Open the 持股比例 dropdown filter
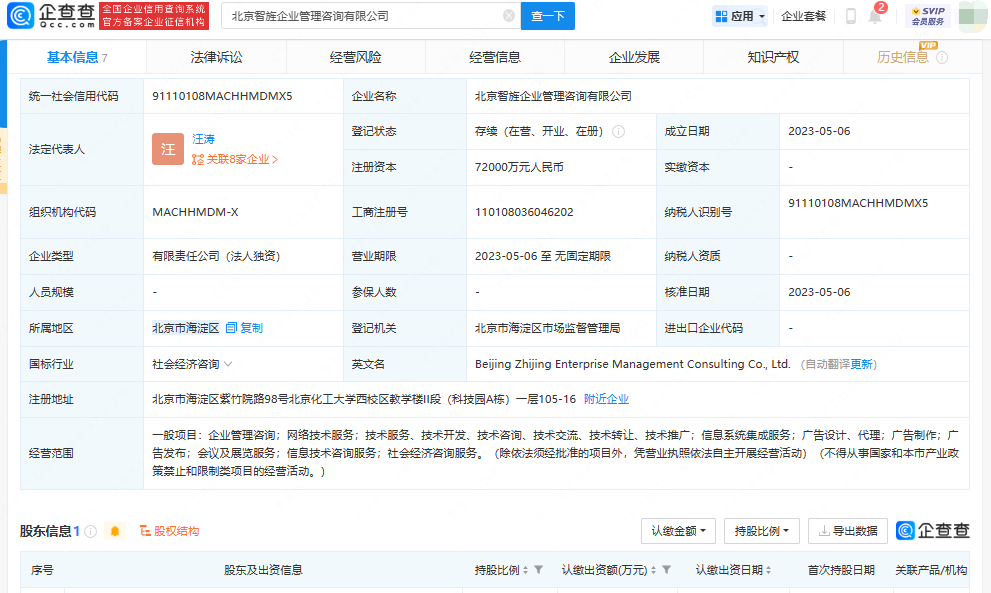 pyautogui.click(x=762, y=531)
